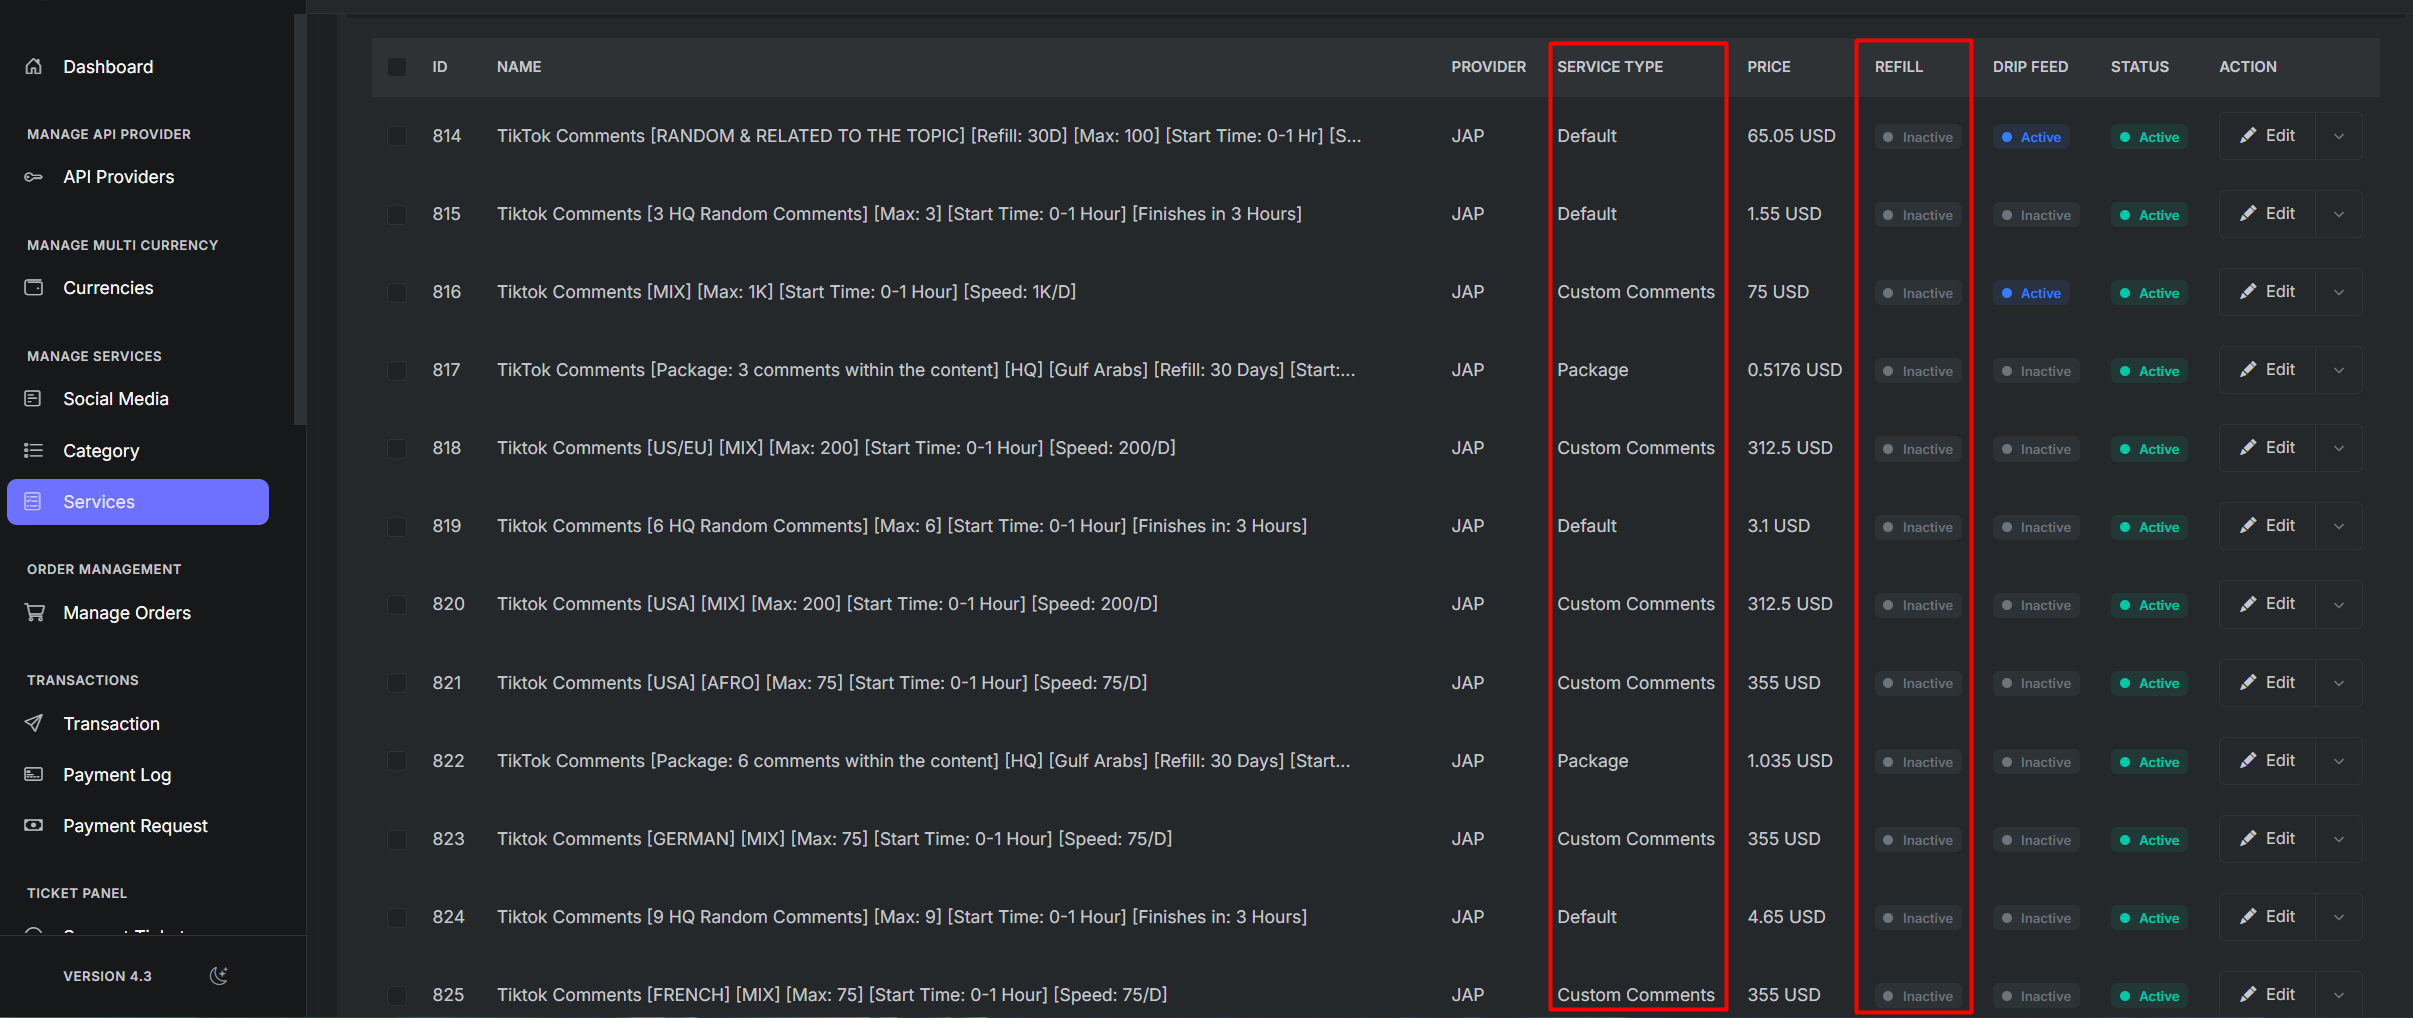Viewport: 2413px width, 1018px height.
Task: Click the Services sidebar icon
Action: point(33,502)
